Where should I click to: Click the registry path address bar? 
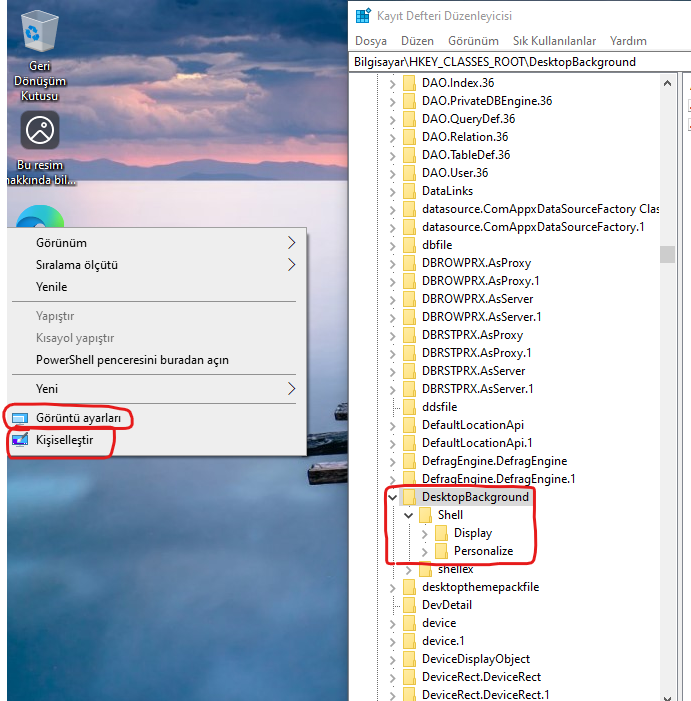[521, 62]
